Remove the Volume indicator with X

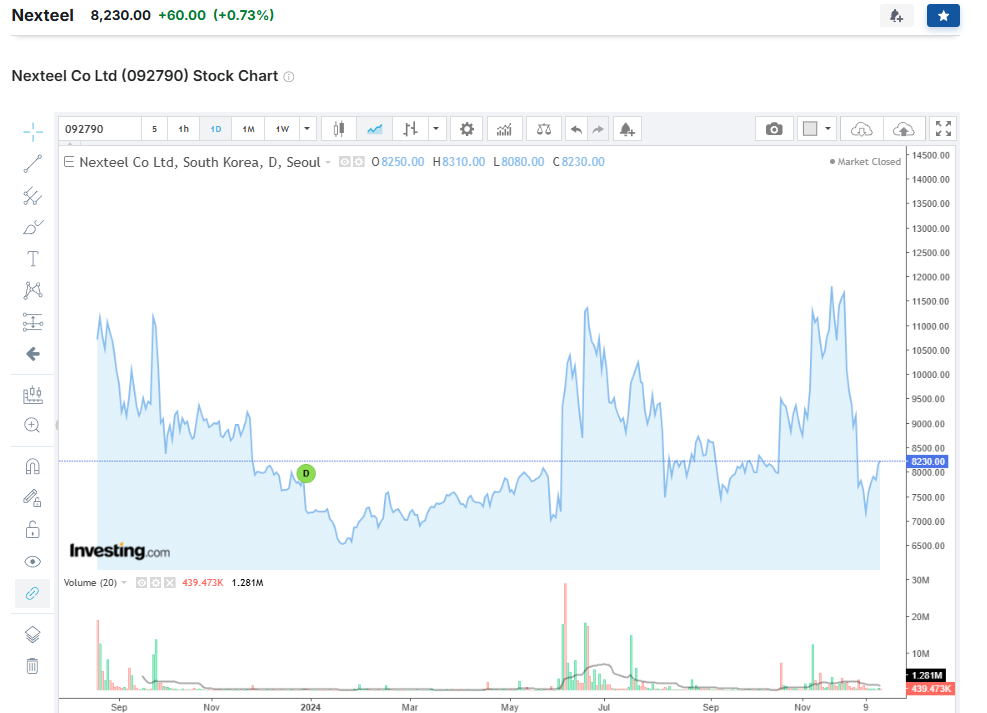(x=169, y=583)
